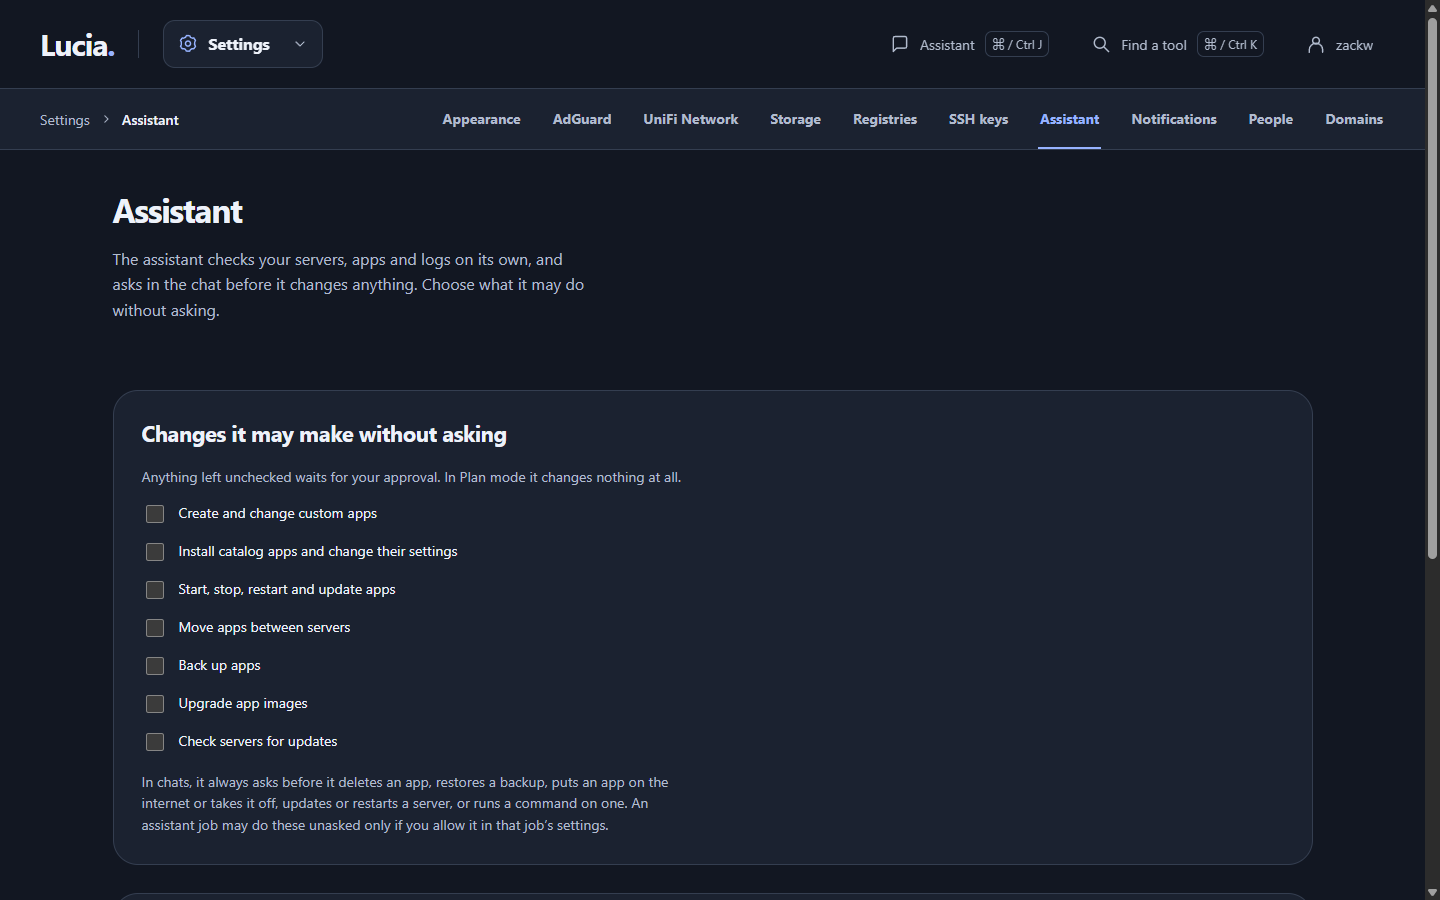Switch to the Storage tab
Image resolution: width=1440 pixels, height=900 pixels.
pyautogui.click(x=795, y=119)
